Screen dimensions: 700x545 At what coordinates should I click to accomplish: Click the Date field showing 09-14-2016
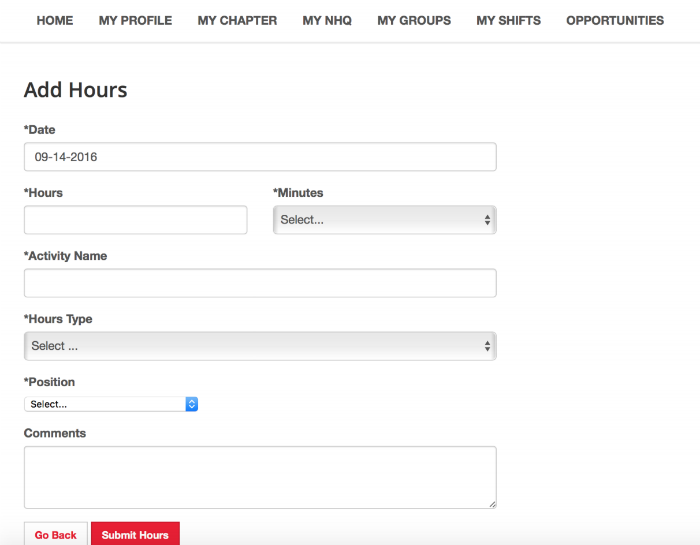pyautogui.click(x=260, y=157)
